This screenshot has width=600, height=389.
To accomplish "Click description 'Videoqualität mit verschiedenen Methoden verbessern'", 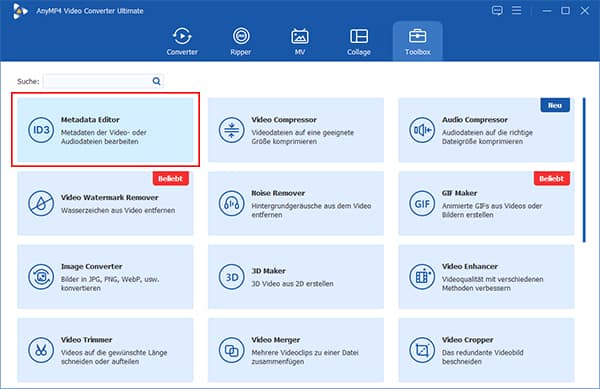I will pos(493,284).
